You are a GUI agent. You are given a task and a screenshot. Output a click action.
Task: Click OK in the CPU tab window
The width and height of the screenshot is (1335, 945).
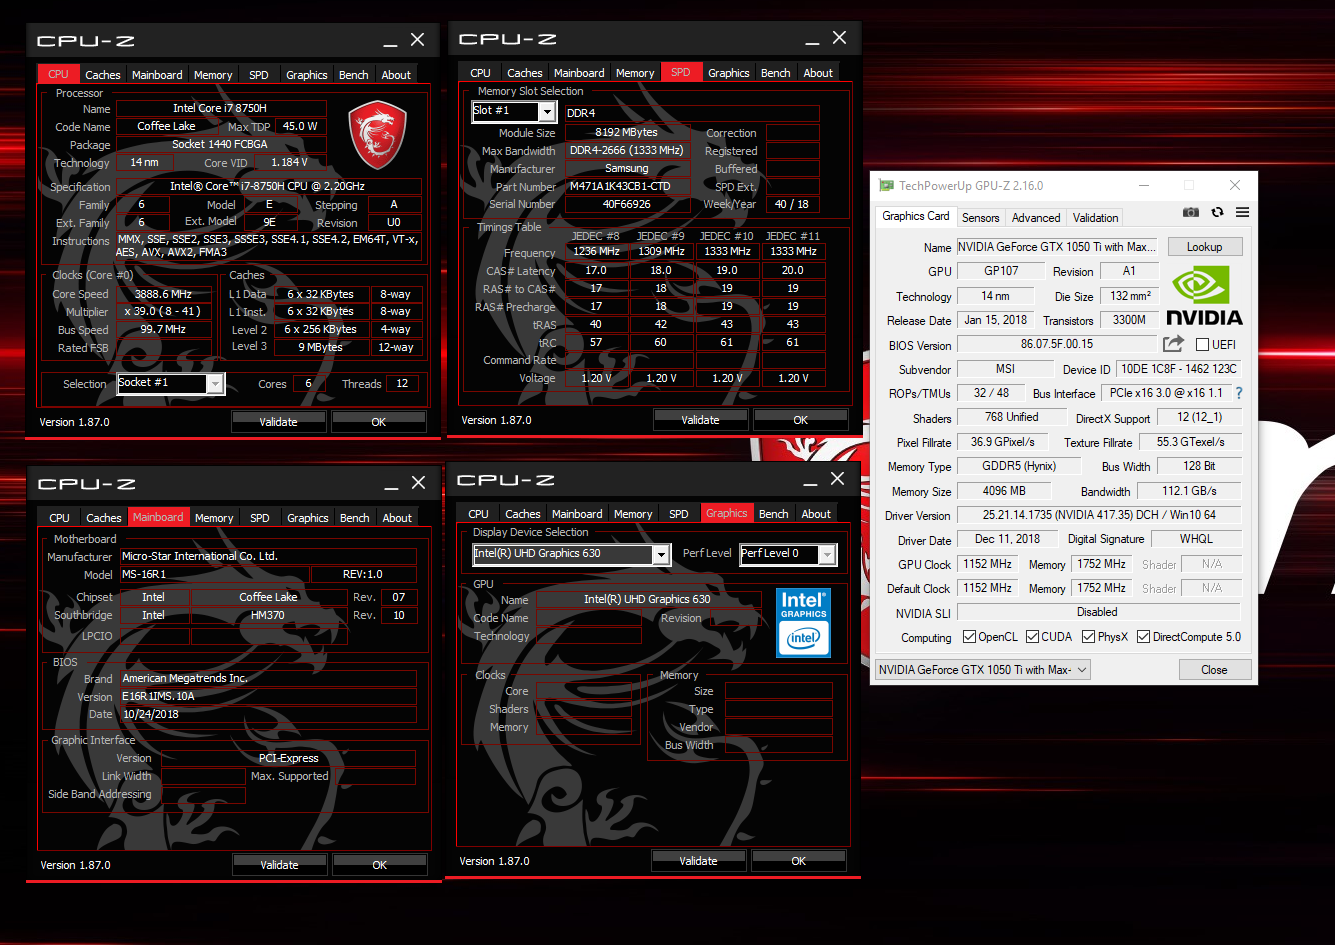pyautogui.click(x=378, y=422)
